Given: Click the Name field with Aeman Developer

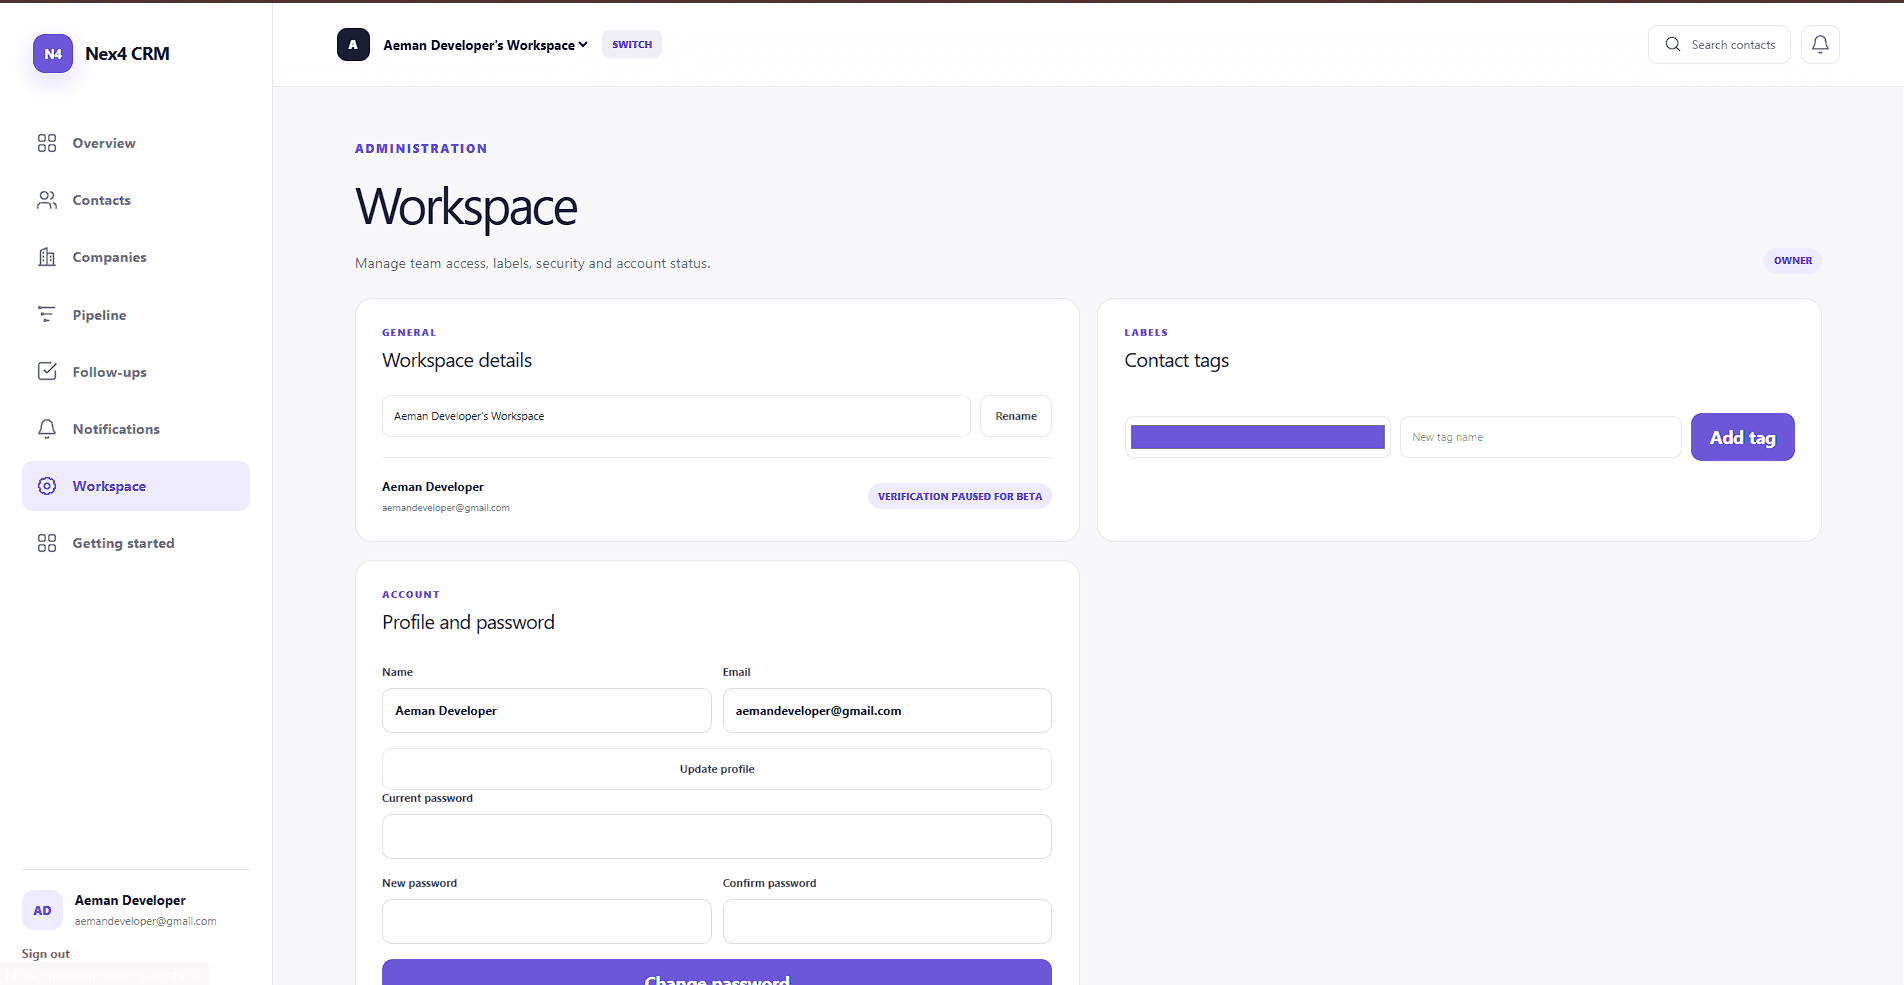Looking at the screenshot, I should [x=547, y=711].
